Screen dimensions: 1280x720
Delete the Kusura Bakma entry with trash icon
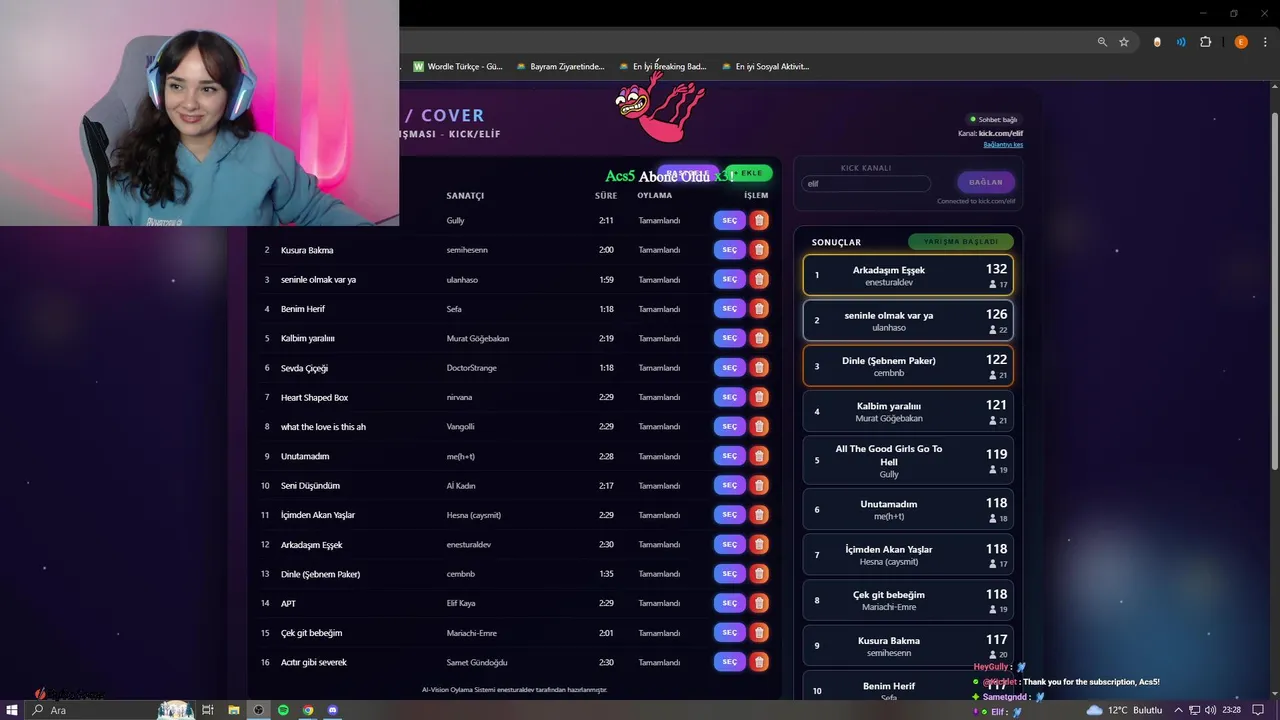[x=759, y=250]
